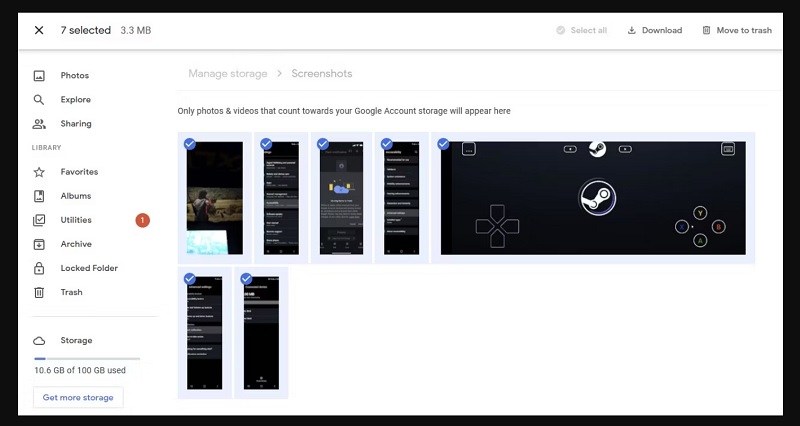800x426 pixels.
Task: Click the X icon to clear selection
Action: tap(39, 30)
